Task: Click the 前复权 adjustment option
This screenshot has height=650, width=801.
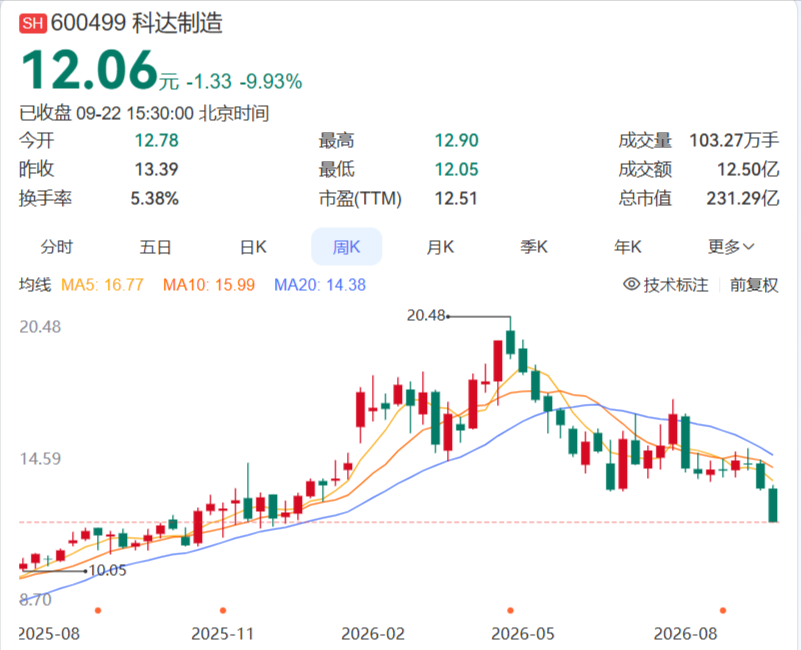Action: pos(754,285)
